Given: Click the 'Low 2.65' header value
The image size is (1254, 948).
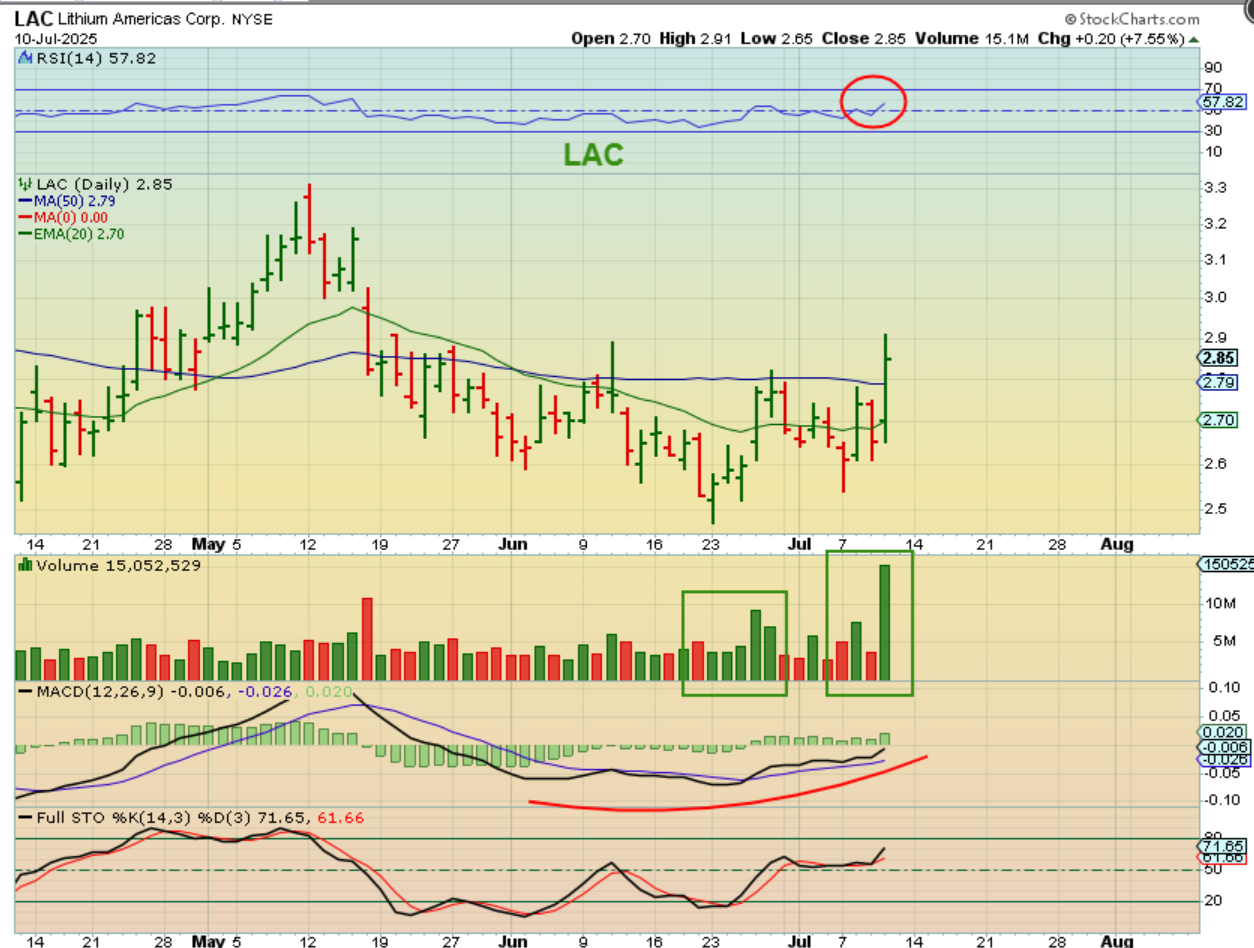Looking at the screenshot, I should click(x=779, y=39).
